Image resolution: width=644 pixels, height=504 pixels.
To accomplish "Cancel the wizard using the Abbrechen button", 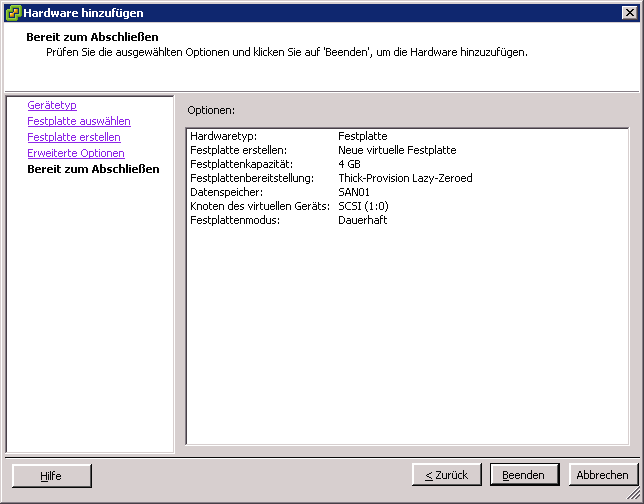I will coord(603,475).
